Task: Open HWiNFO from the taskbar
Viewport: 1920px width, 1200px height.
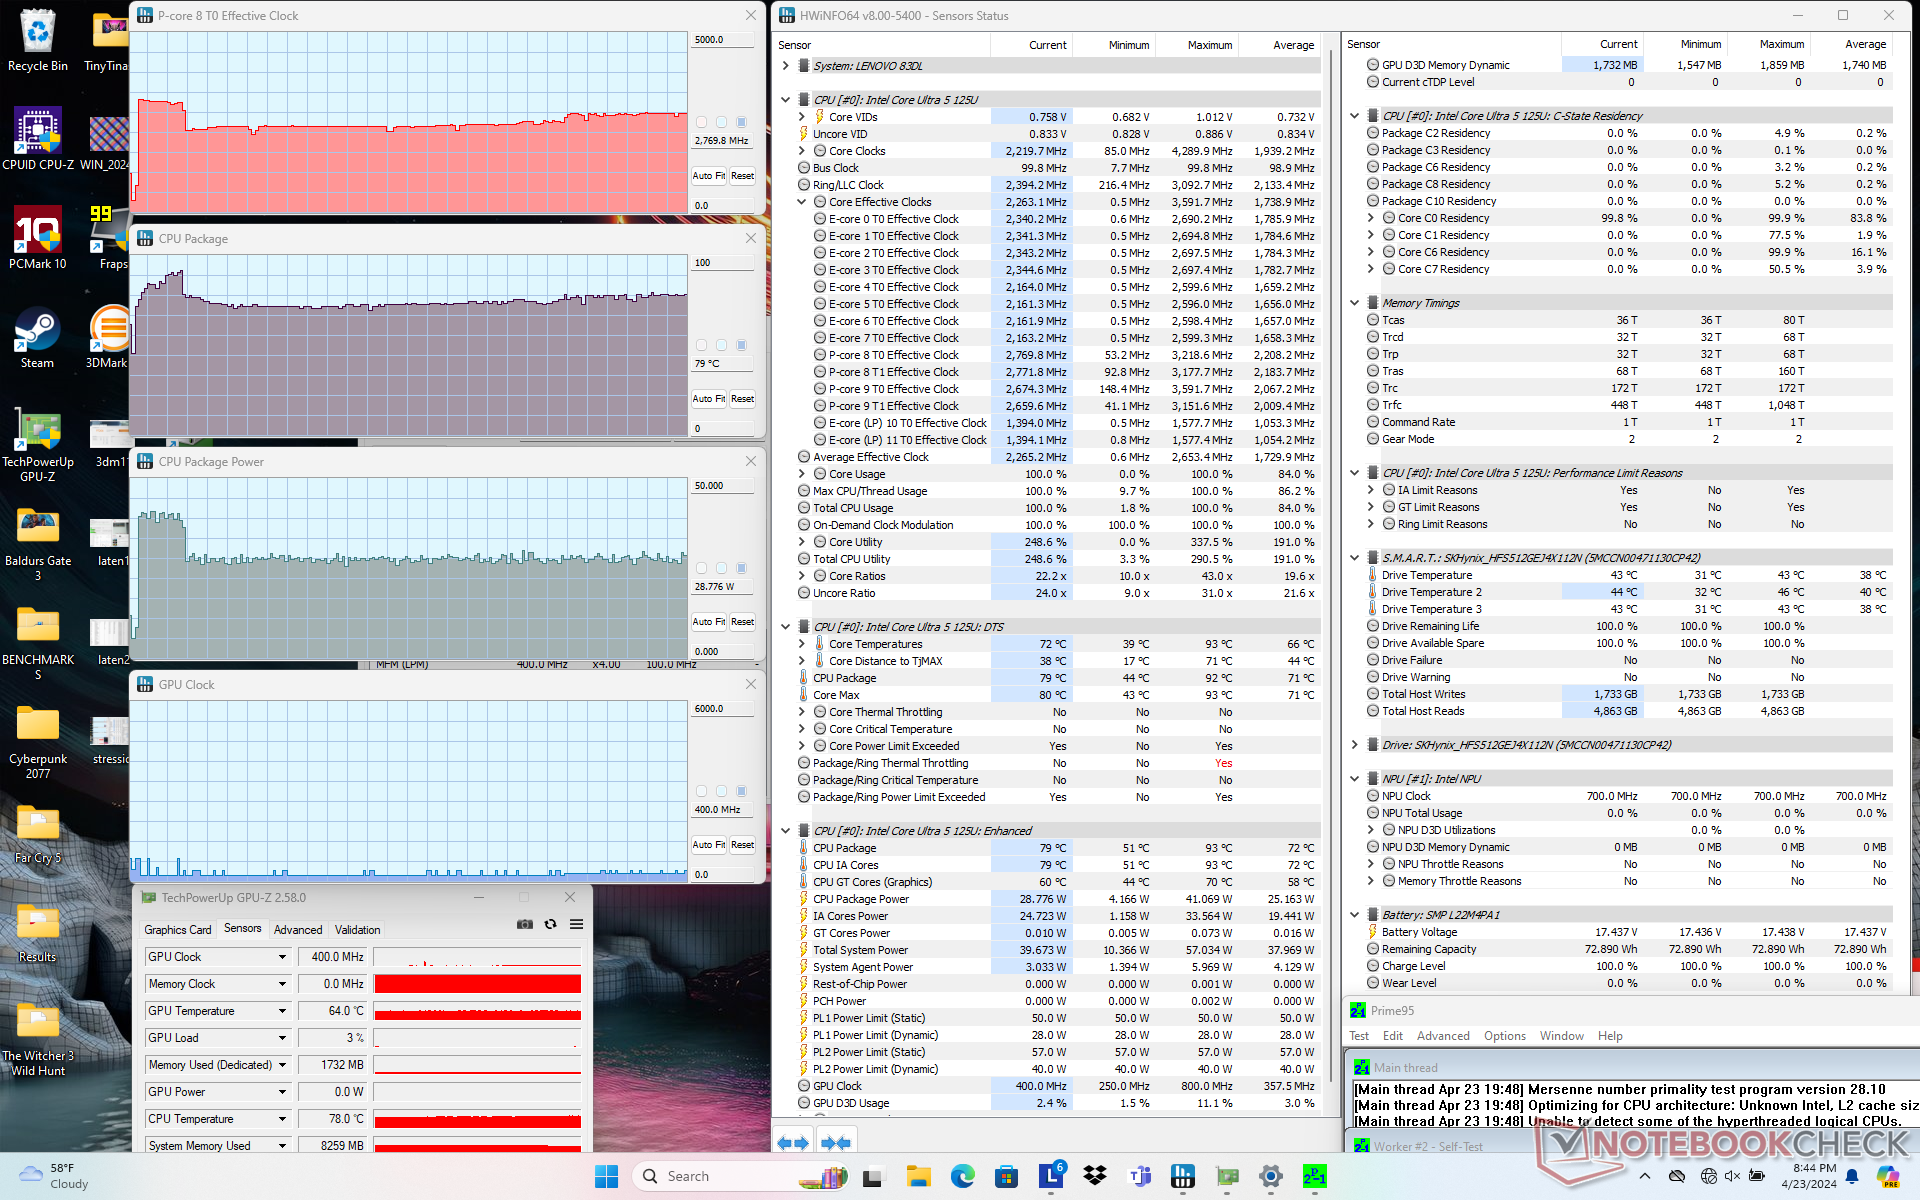Action: (1183, 1176)
